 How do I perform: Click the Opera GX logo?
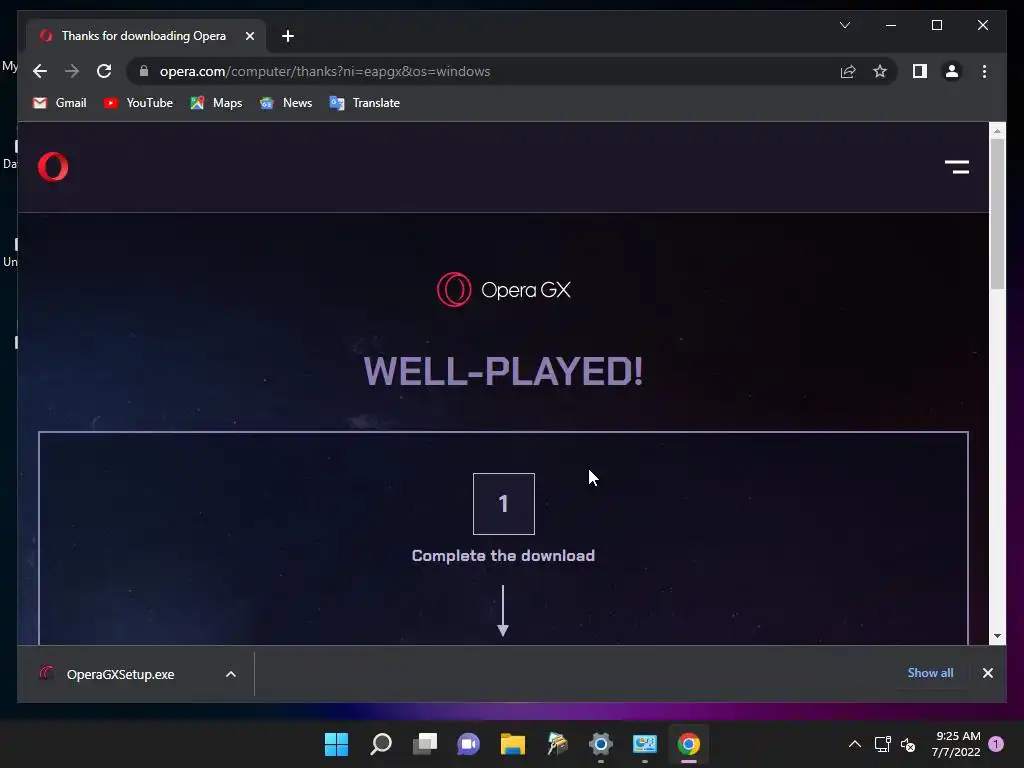pos(504,289)
